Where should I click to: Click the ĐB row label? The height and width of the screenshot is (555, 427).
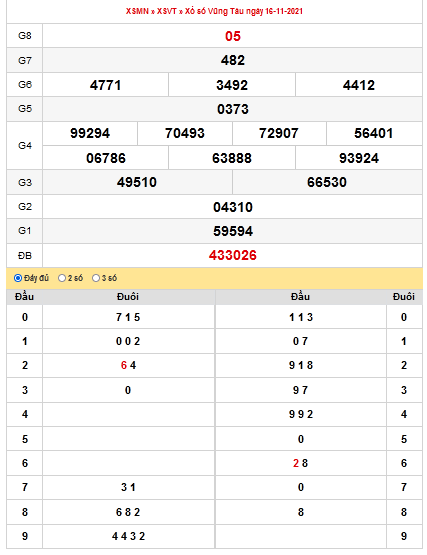point(24,256)
